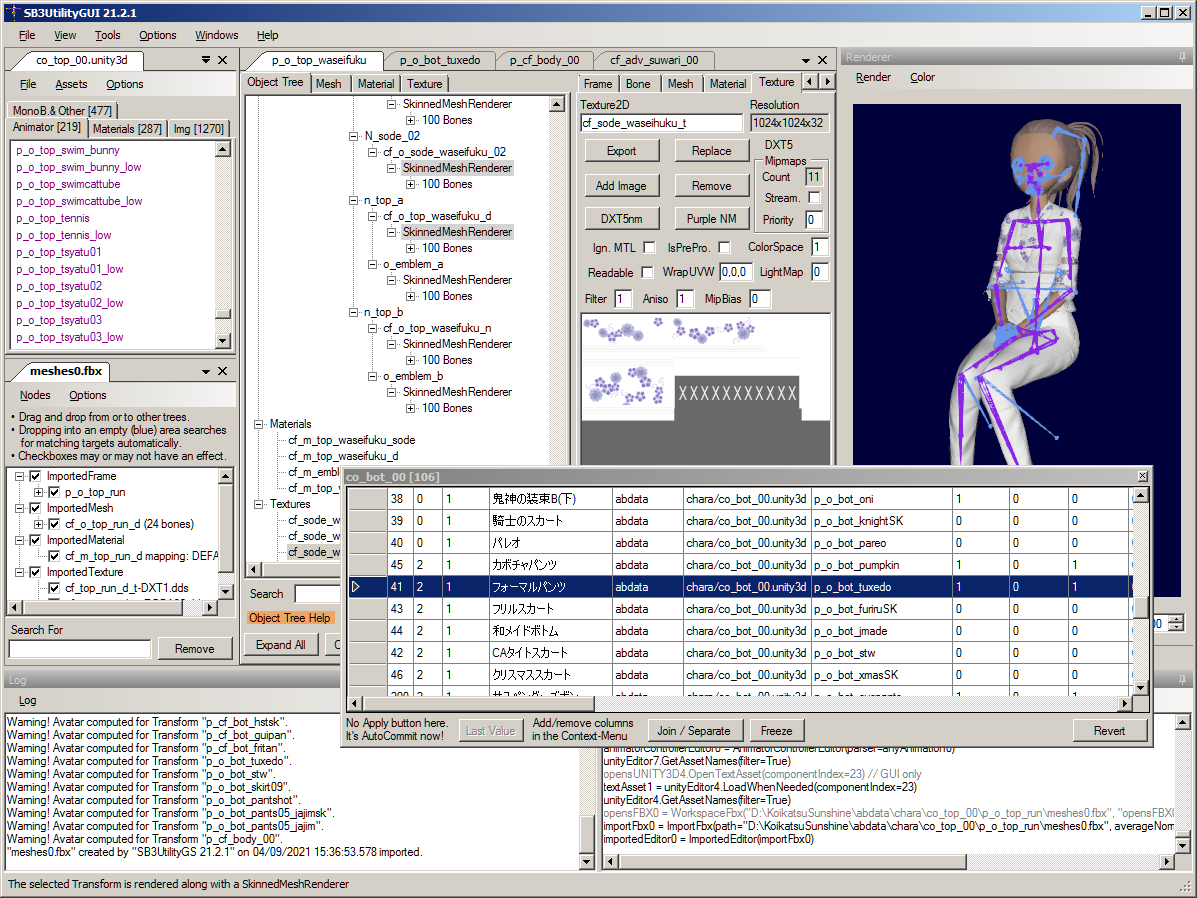Select p_o_top_tennis in animator list
Screen dimensions: 1197x898
53,218
